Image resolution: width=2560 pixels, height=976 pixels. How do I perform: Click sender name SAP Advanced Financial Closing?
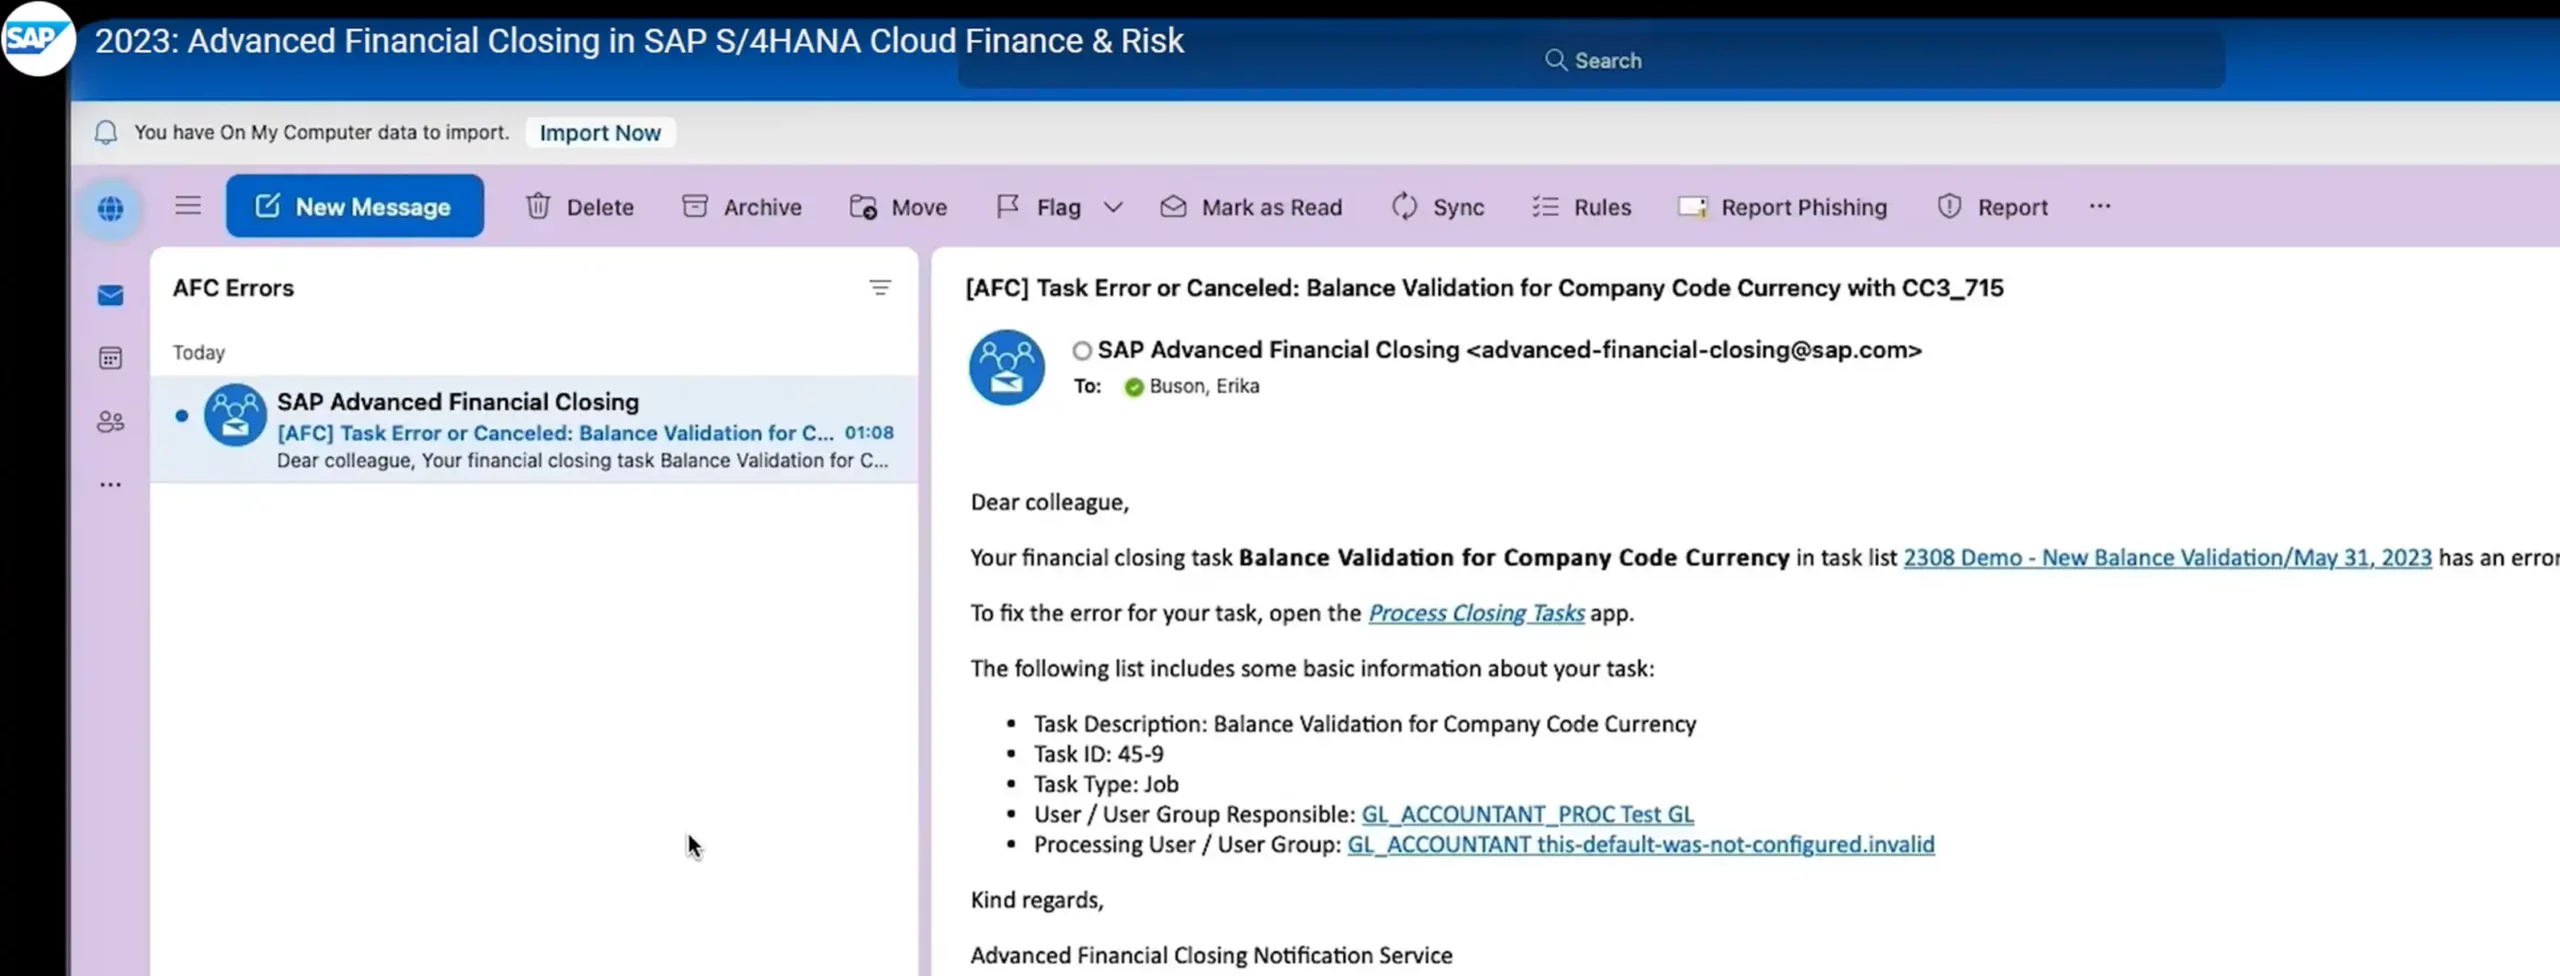pyautogui.click(x=1278, y=350)
